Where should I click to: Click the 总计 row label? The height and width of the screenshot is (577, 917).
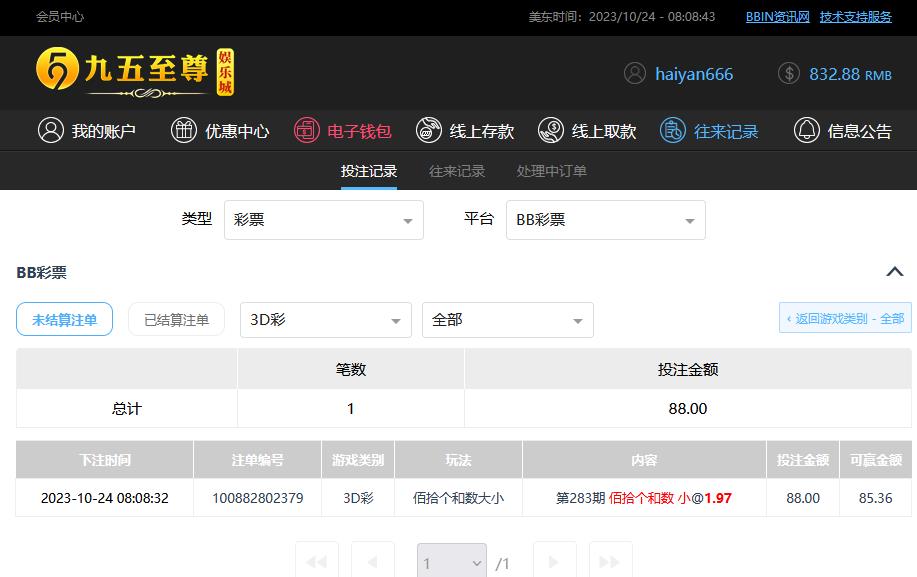(127, 409)
